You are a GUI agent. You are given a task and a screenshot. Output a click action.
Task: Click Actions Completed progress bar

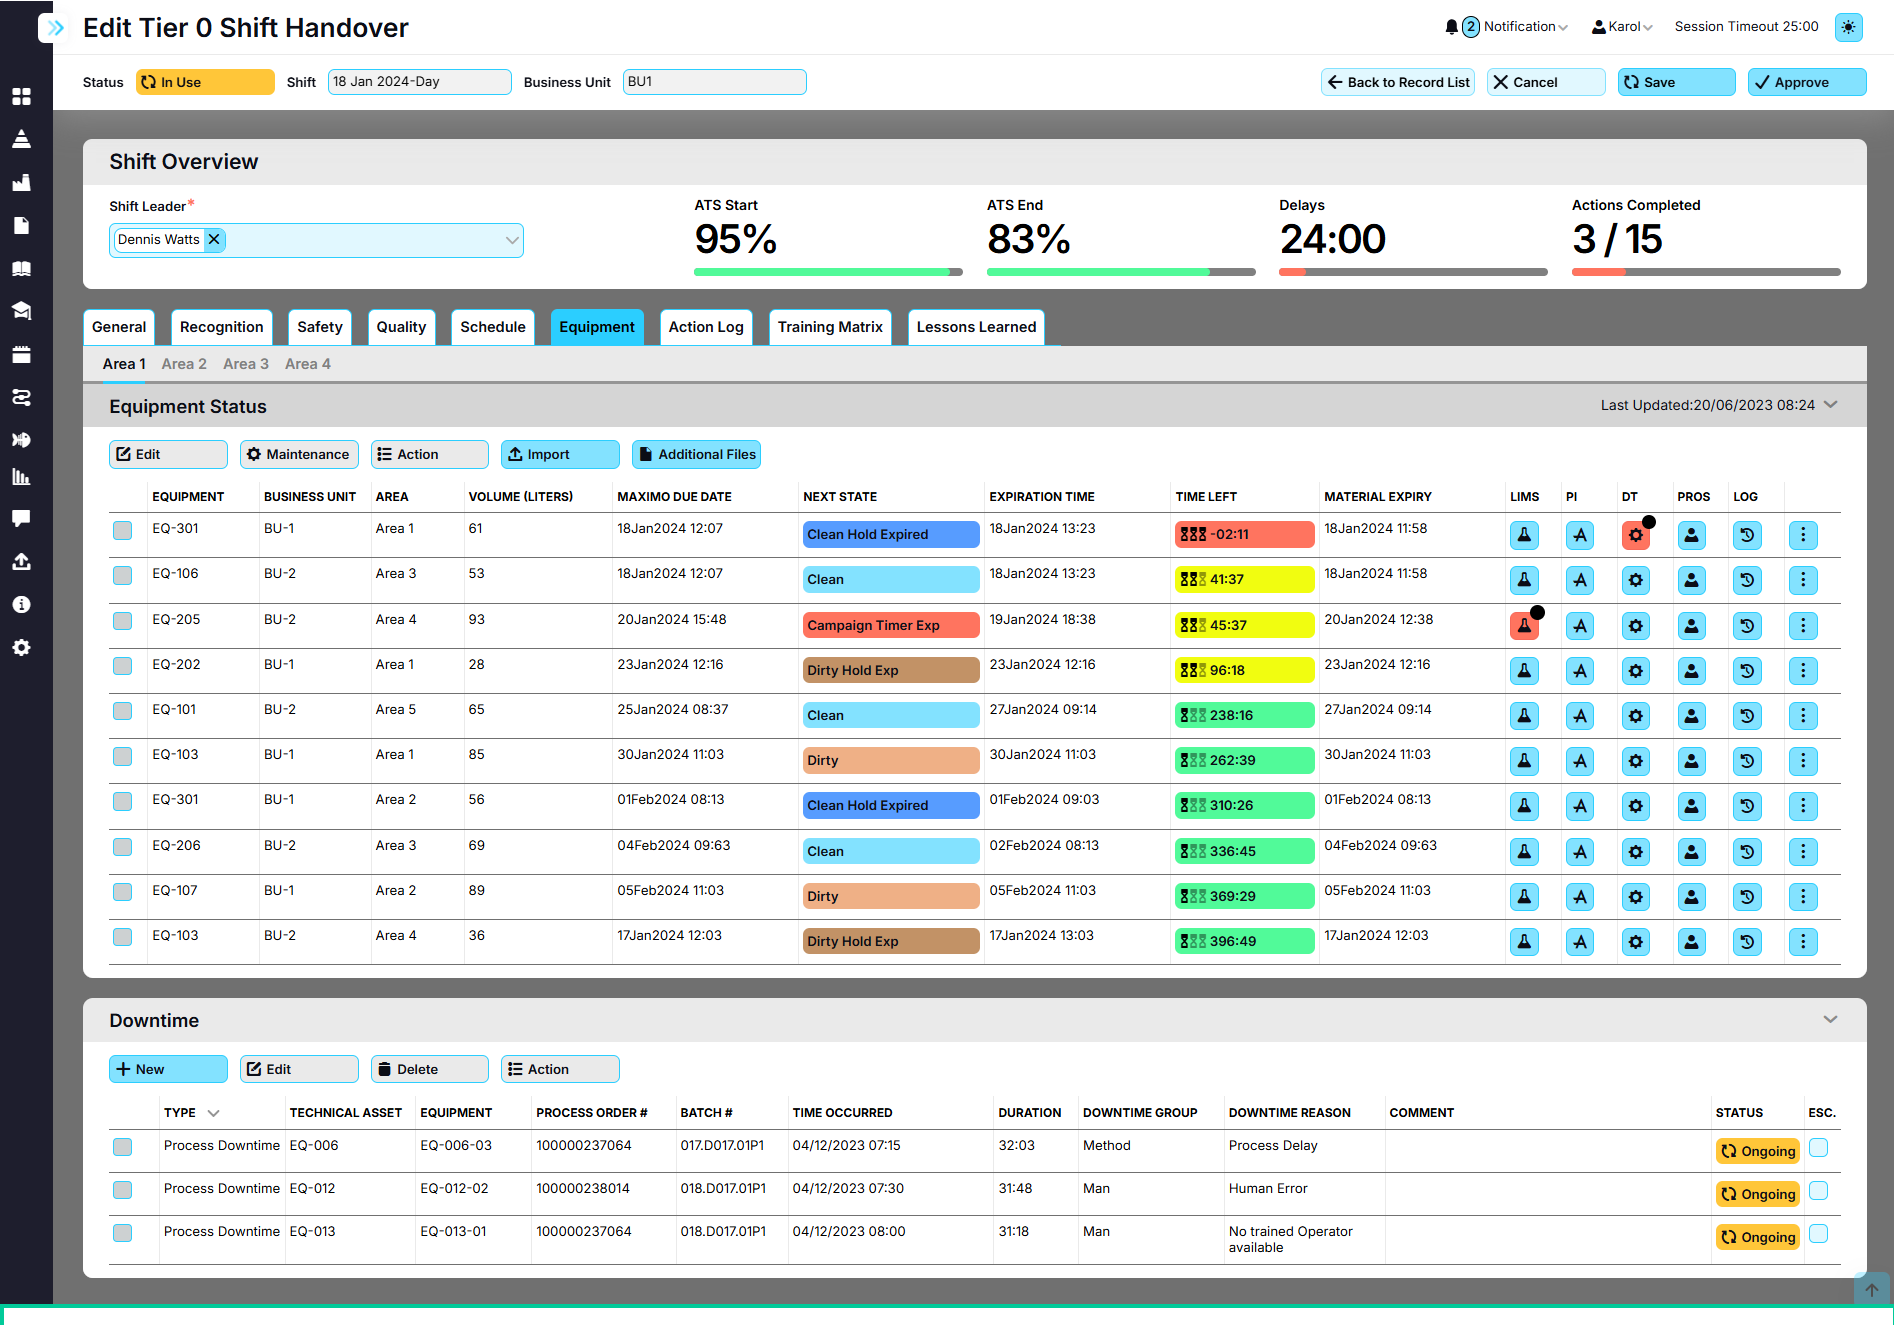pyautogui.click(x=1706, y=272)
